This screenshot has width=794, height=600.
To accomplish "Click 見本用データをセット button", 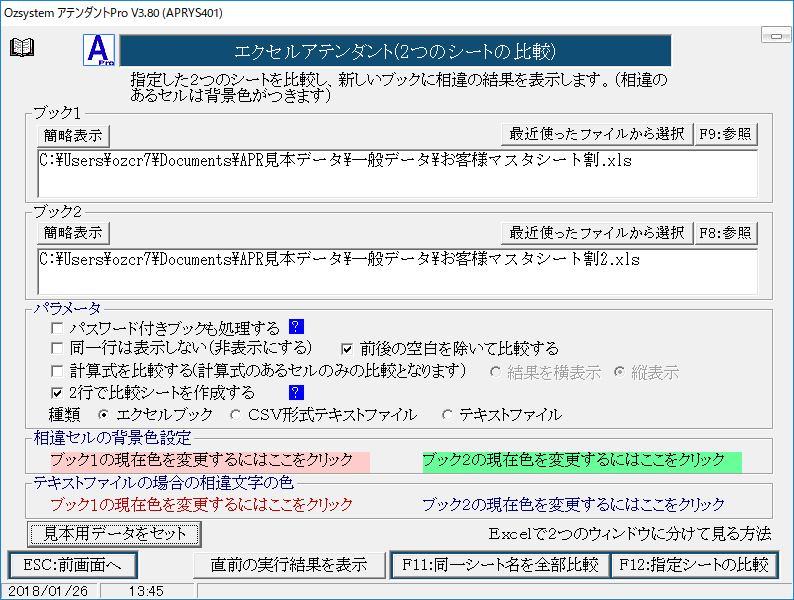I will point(114,534).
